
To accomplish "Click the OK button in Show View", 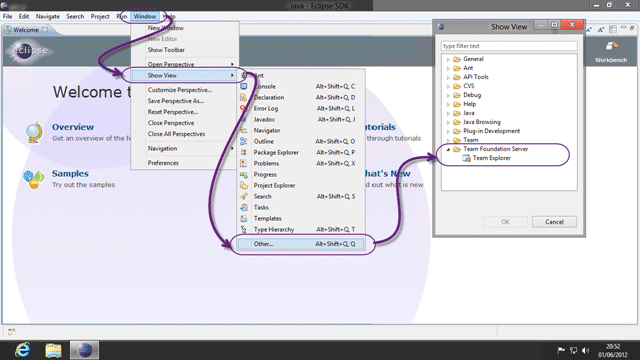I will (505, 222).
